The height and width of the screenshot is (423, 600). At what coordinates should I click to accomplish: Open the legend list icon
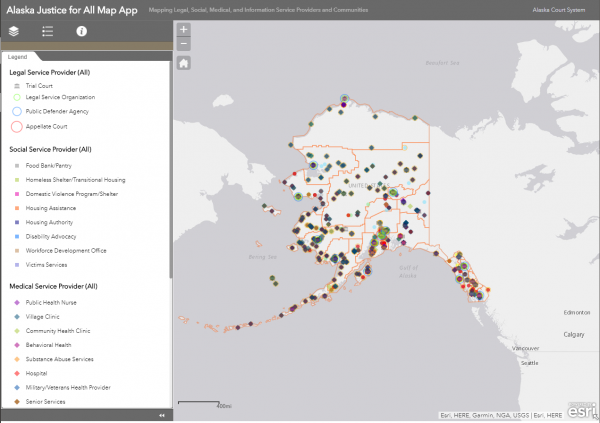(x=47, y=32)
